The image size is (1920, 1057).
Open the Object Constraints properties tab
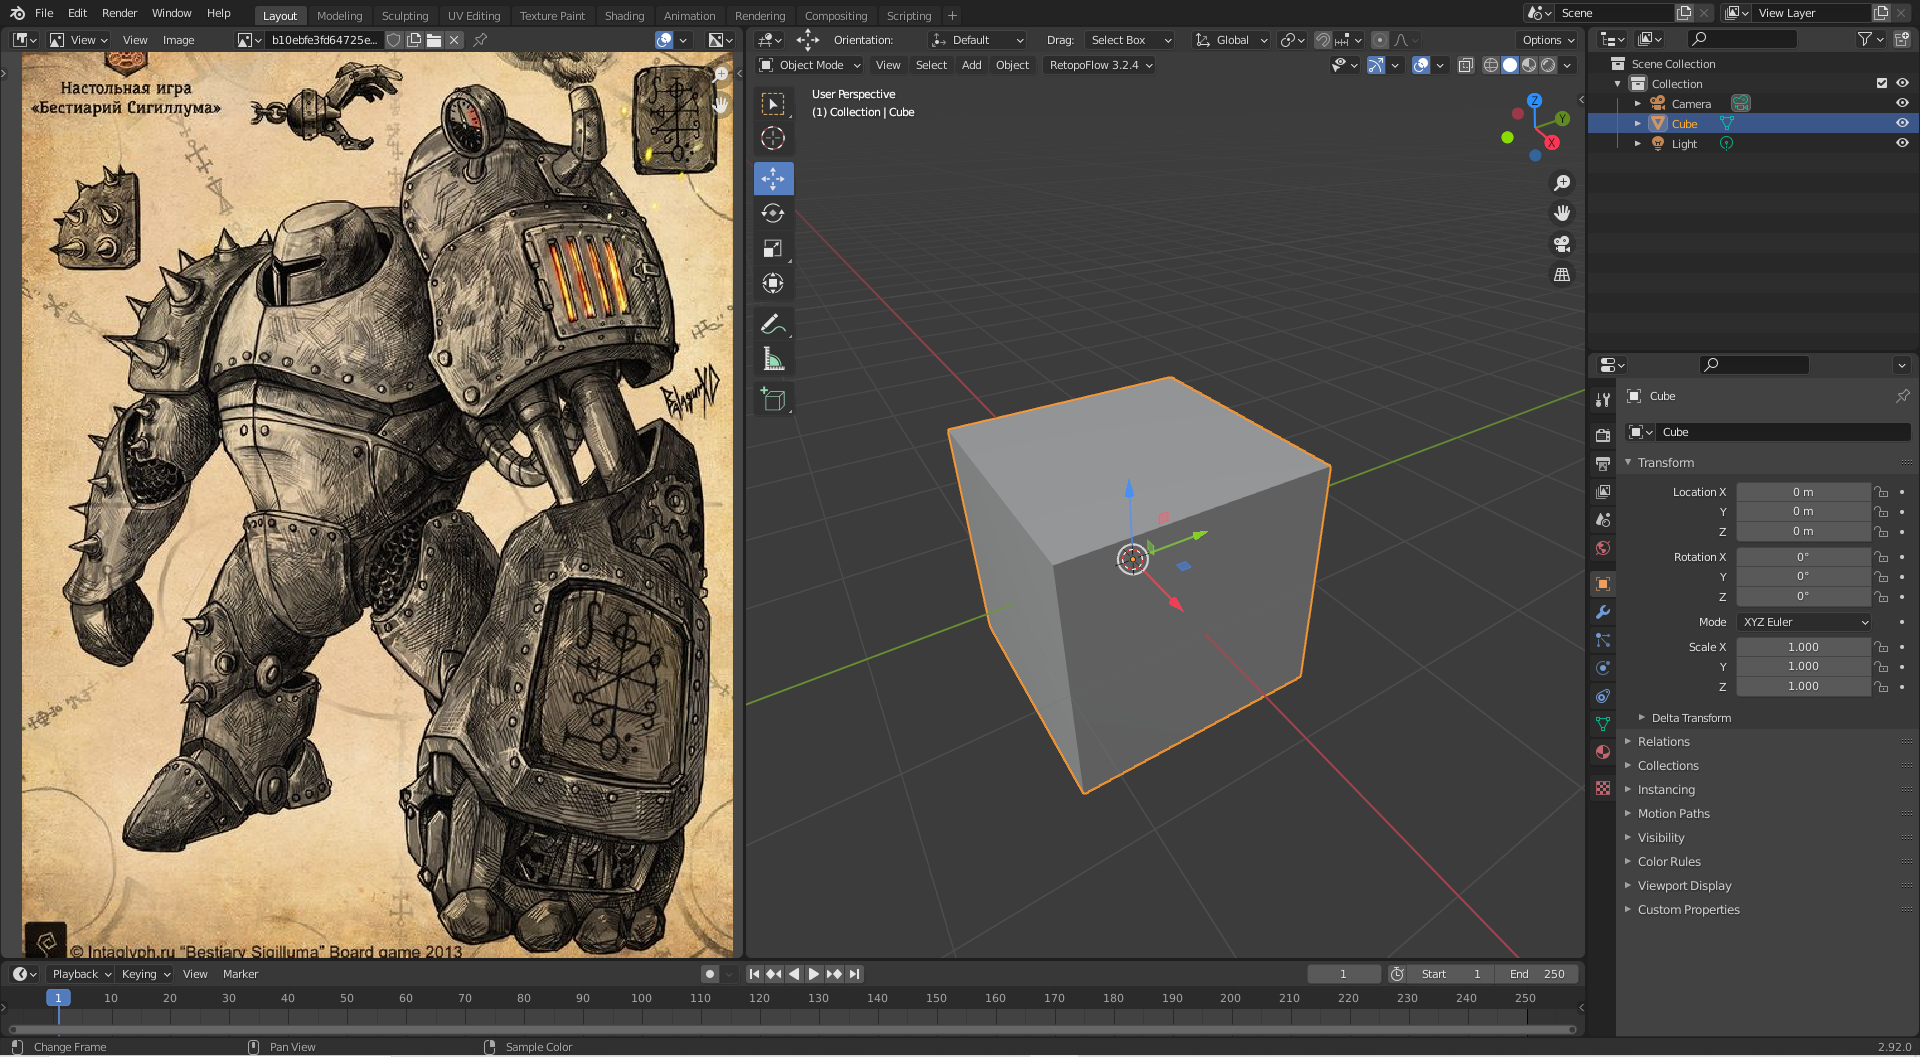[x=1603, y=696]
